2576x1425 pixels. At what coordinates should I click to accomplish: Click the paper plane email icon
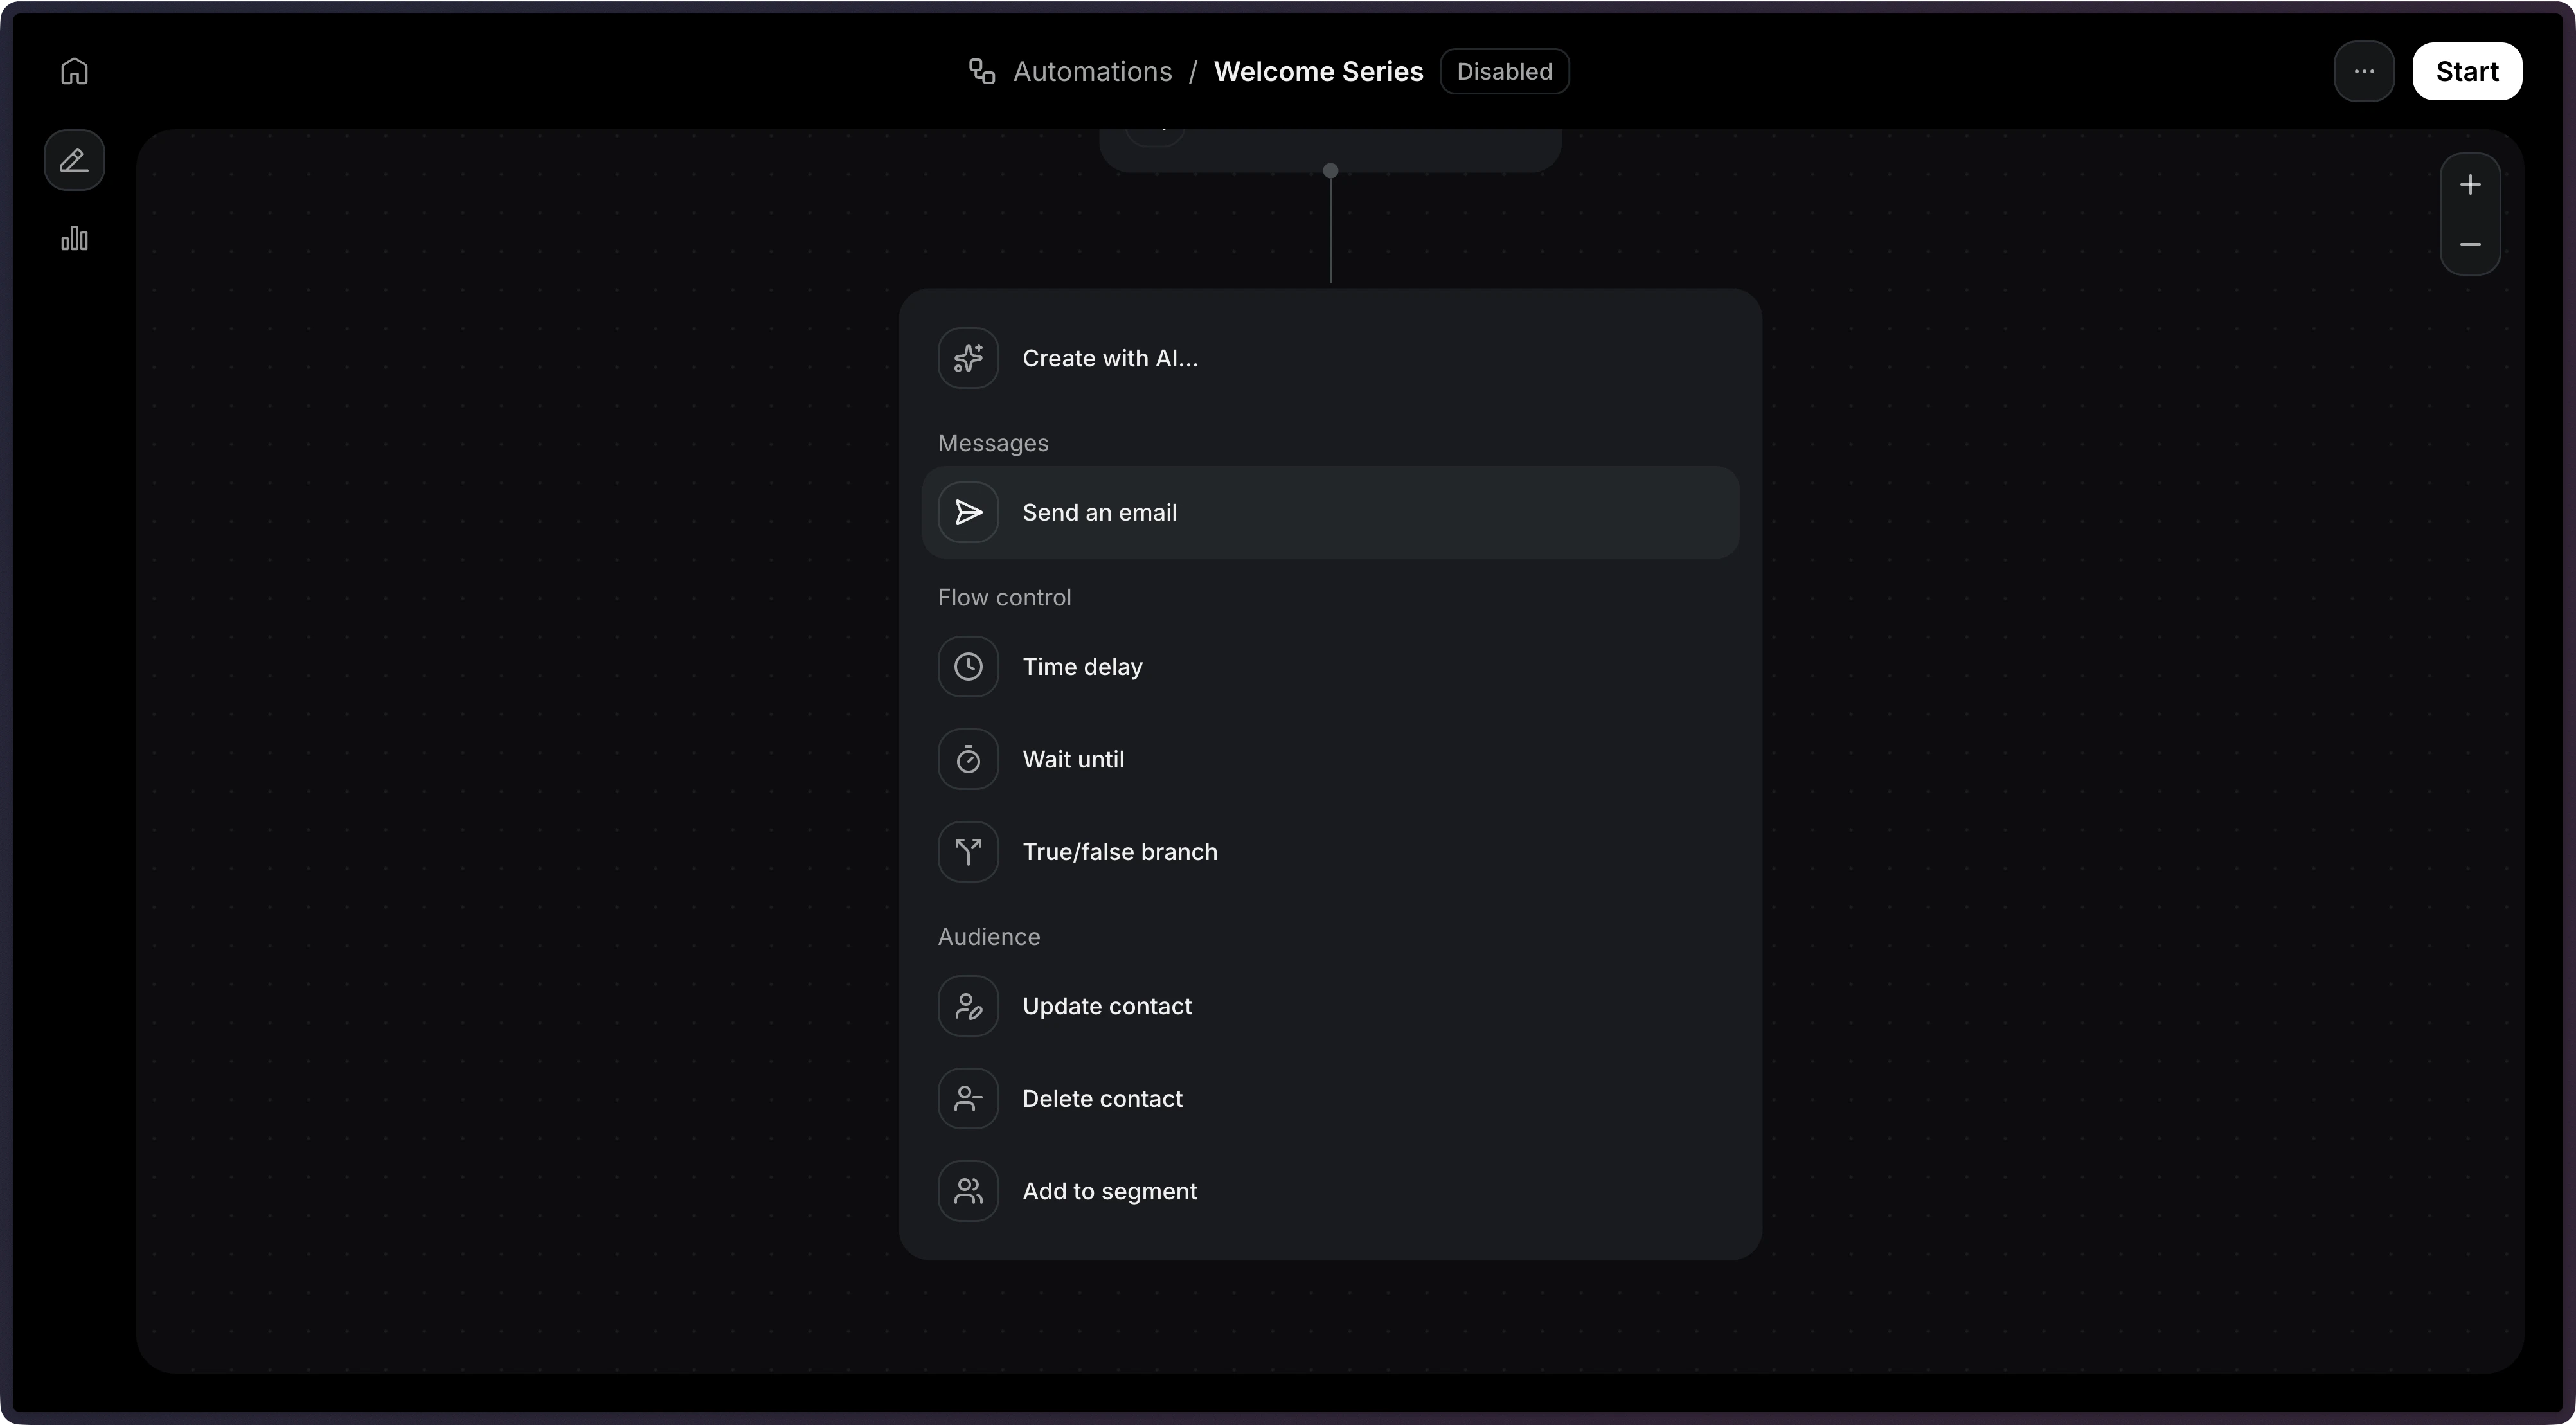point(967,512)
